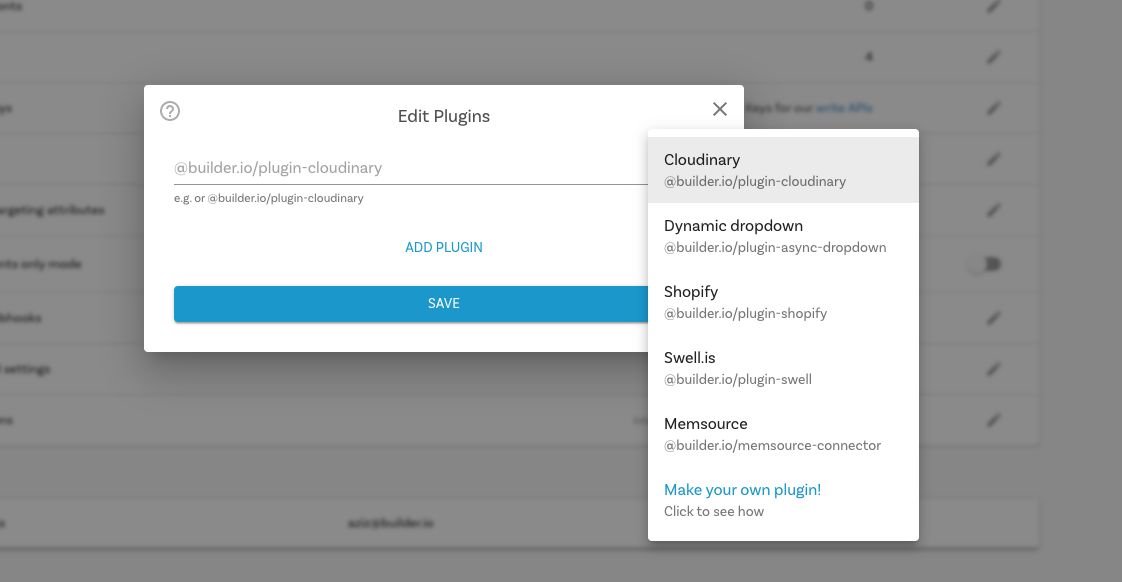Focus the plugin name input field
This screenshot has width=1122, height=582.
point(410,168)
